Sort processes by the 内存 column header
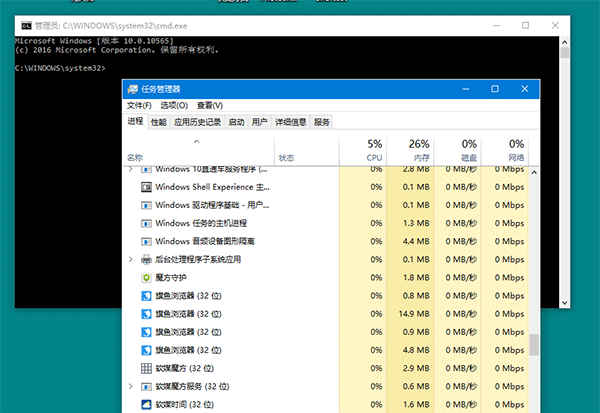The height and width of the screenshot is (413, 600). tap(411, 151)
